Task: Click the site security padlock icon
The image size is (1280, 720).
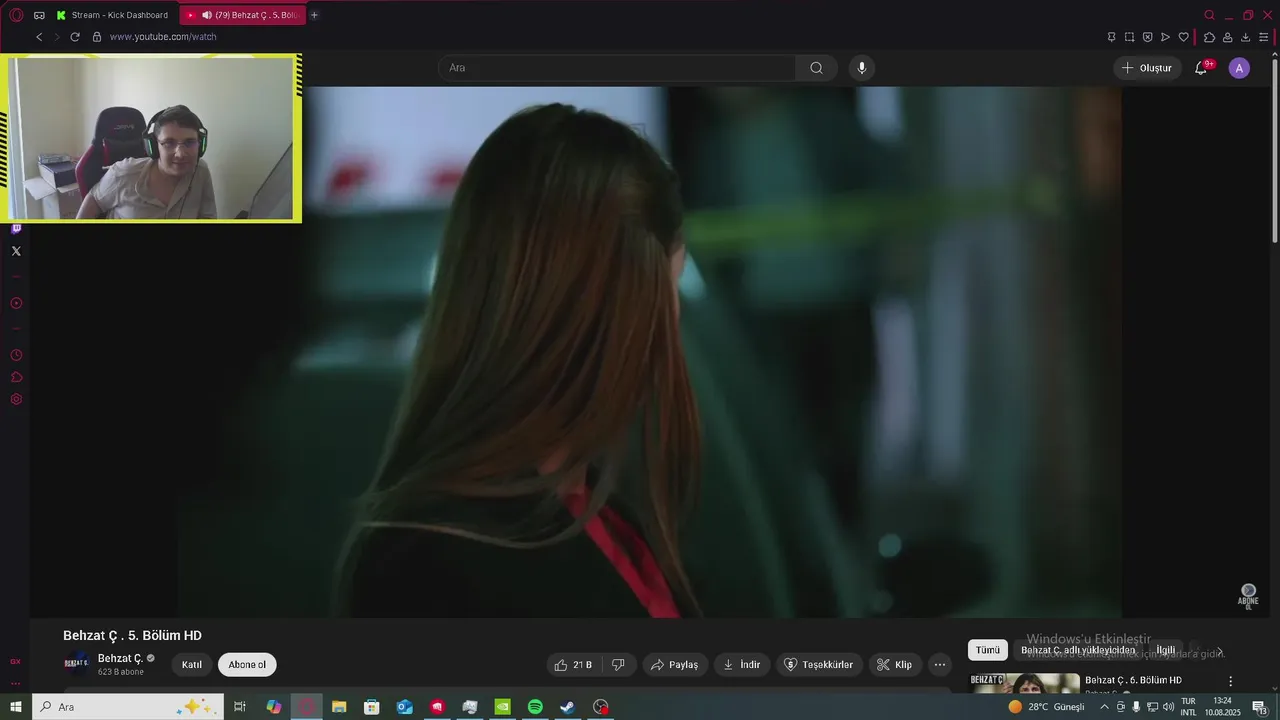Action: pyautogui.click(x=97, y=37)
